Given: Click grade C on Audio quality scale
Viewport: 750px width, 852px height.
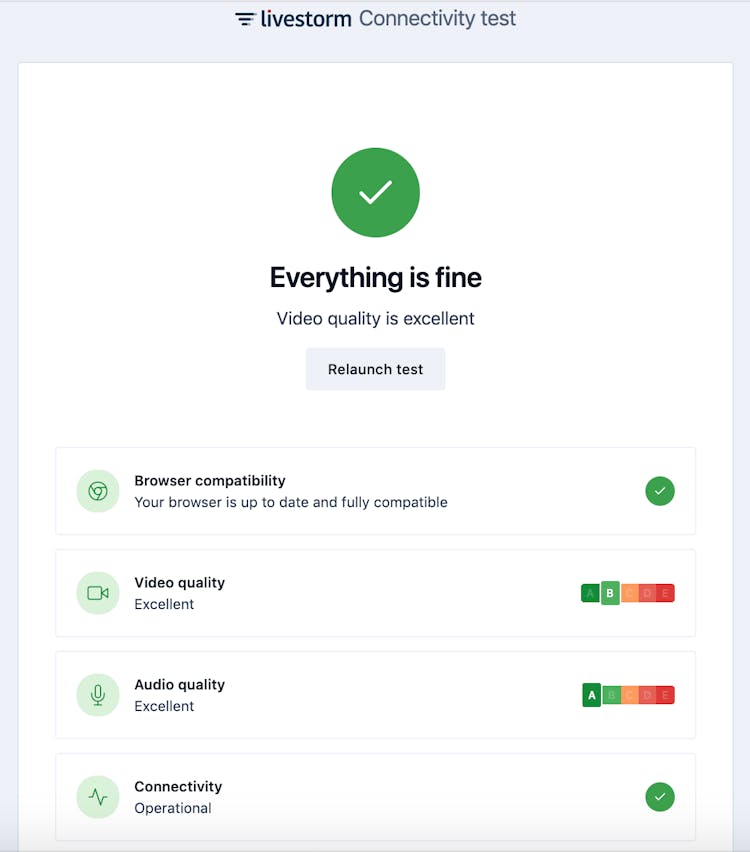Looking at the screenshot, I should [x=629, y=695].
